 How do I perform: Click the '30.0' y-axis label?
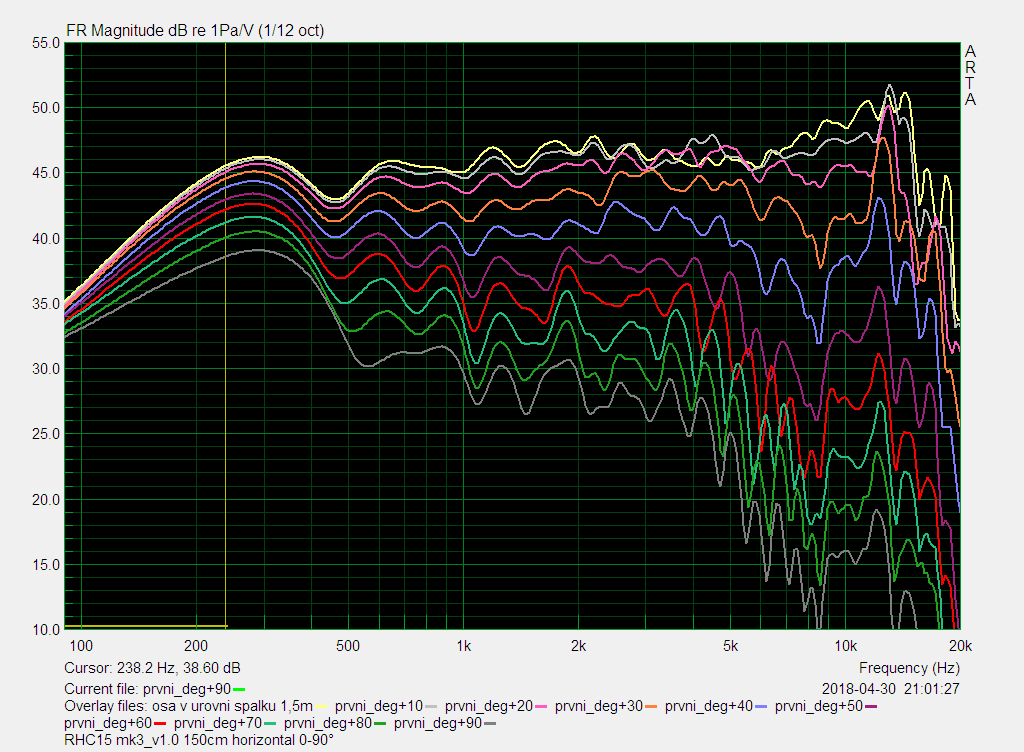coord(46,369)
